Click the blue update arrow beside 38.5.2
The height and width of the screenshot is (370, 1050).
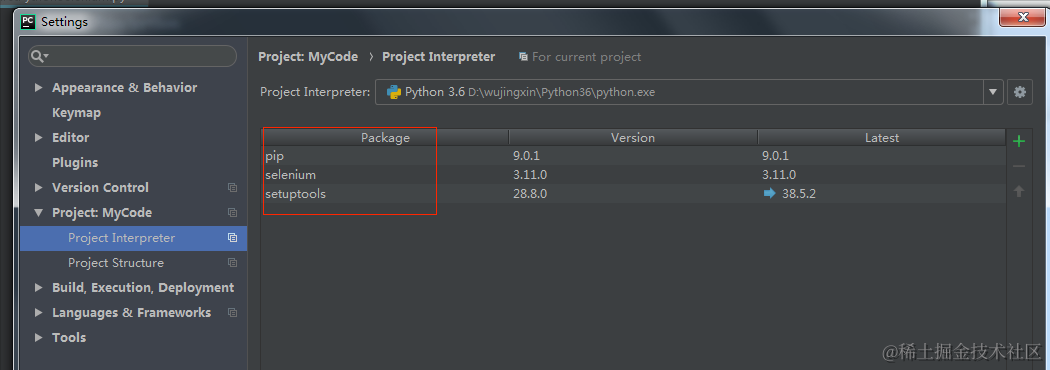(769, 193)
